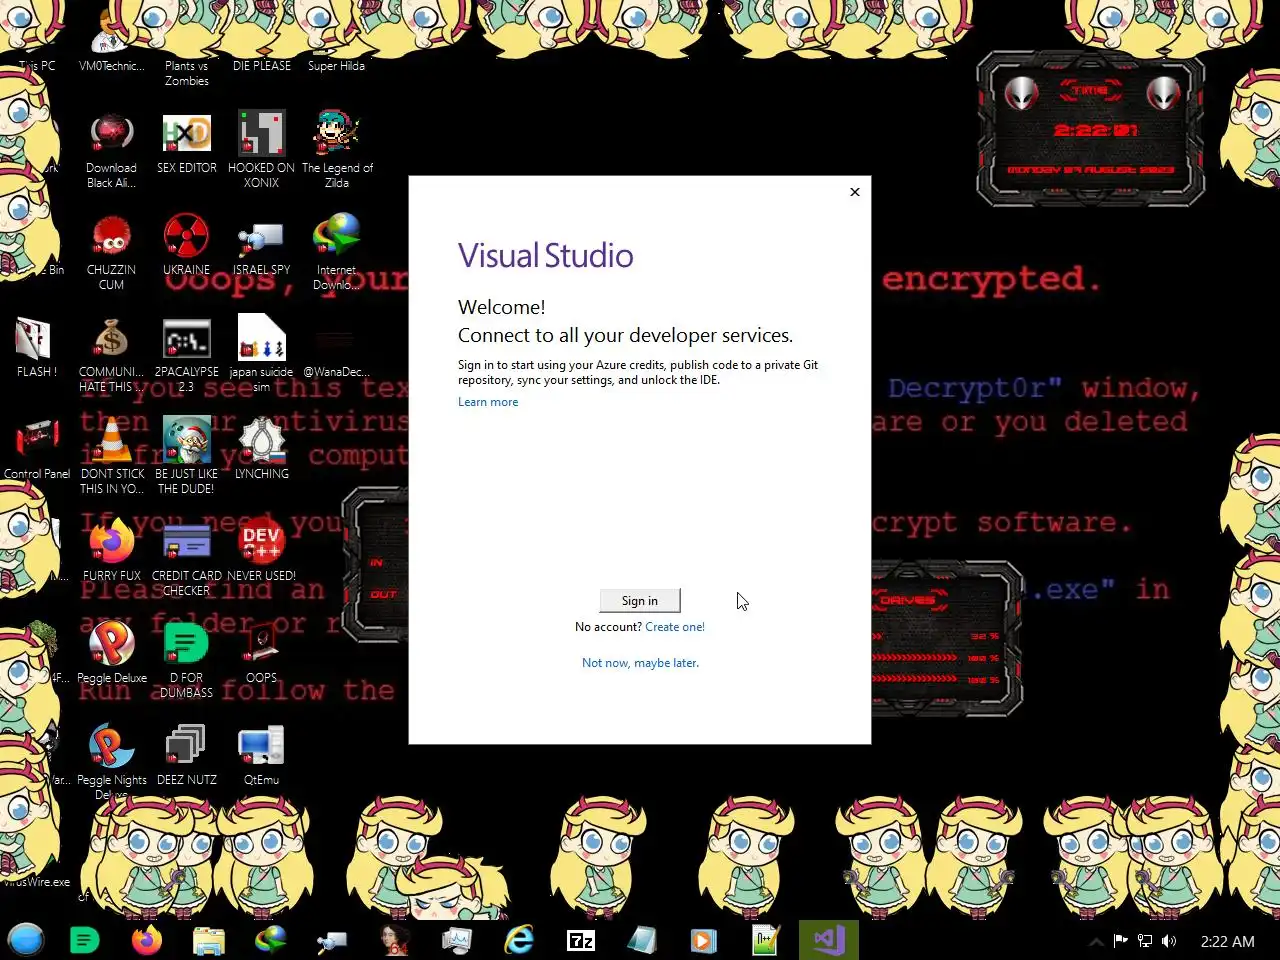Select the D FOR DUMBASS icon
The width and height of the screenshot is (1280, 960).
(x=187, y=660)
